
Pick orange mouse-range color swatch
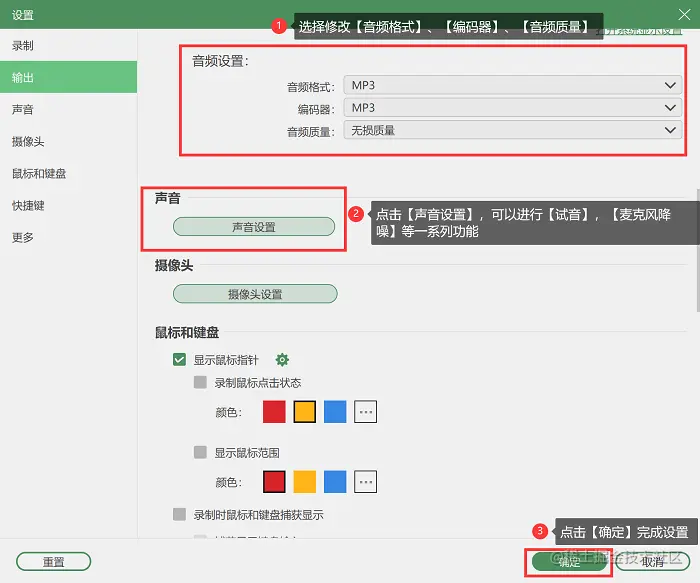click(304, 482)
